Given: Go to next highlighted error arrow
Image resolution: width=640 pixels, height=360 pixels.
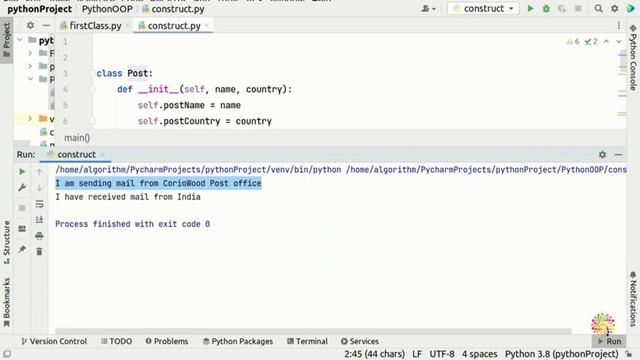Looking at the screenshot, I should point(619,42).
